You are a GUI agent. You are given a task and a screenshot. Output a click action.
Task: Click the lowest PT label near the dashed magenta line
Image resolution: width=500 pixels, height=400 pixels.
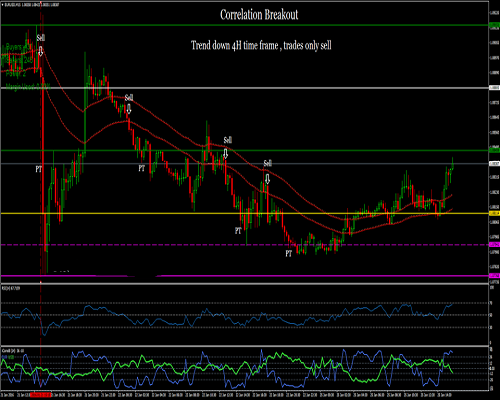(289, 254)
